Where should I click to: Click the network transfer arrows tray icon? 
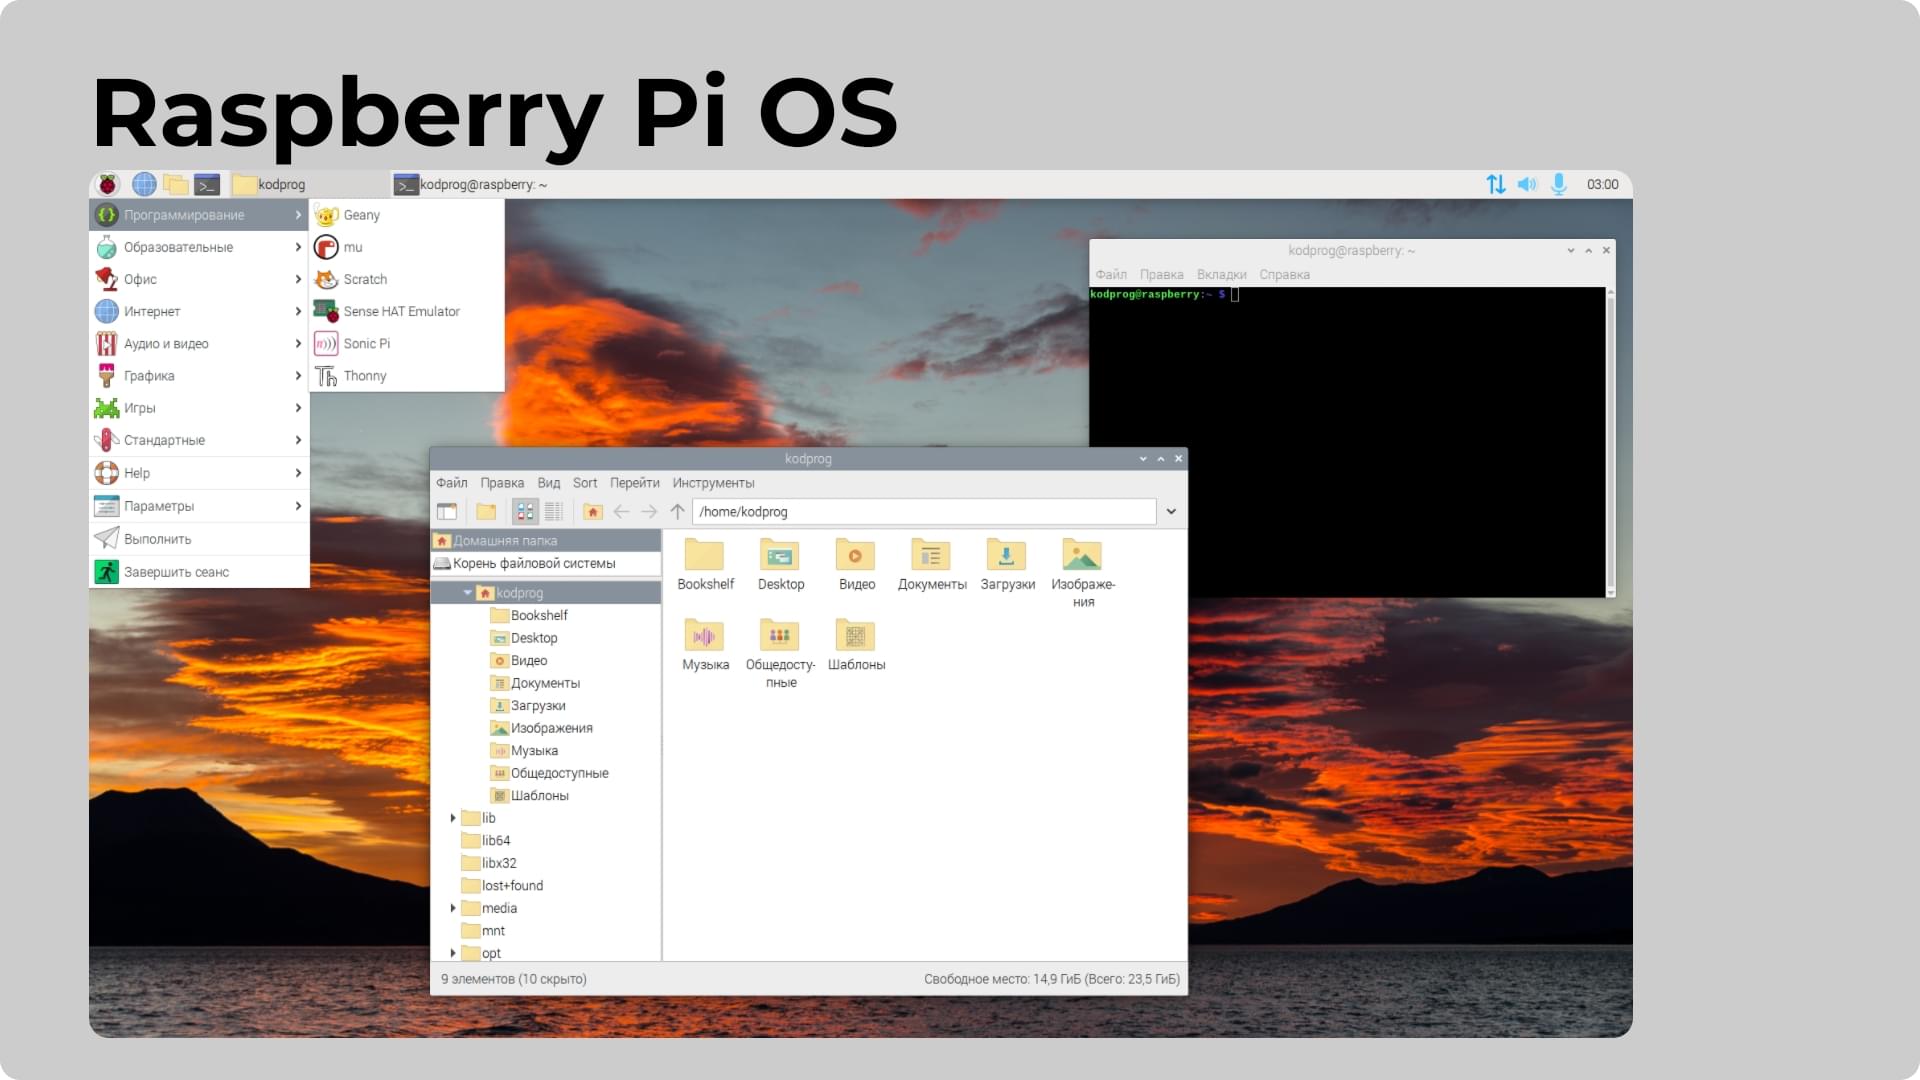1496,184
